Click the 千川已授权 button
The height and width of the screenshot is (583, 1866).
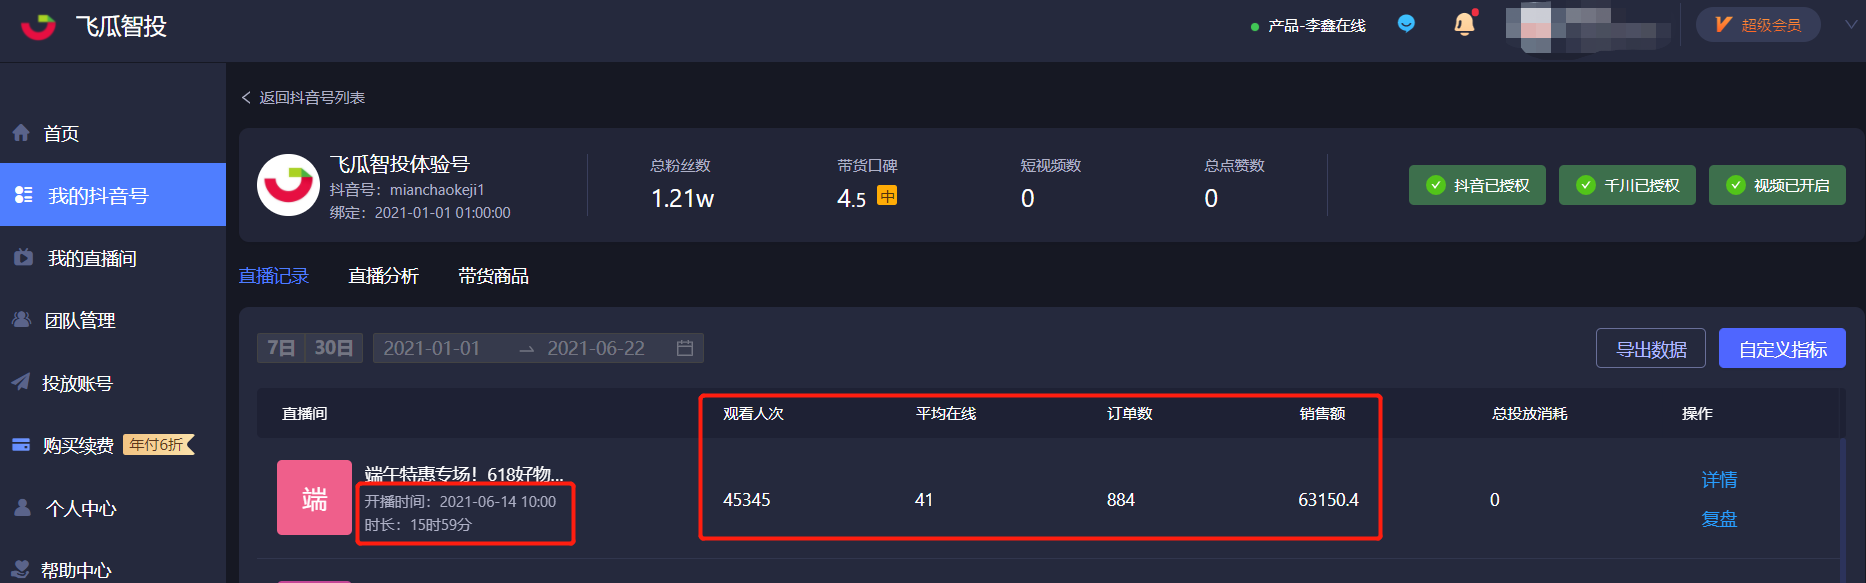point(1627,185)
